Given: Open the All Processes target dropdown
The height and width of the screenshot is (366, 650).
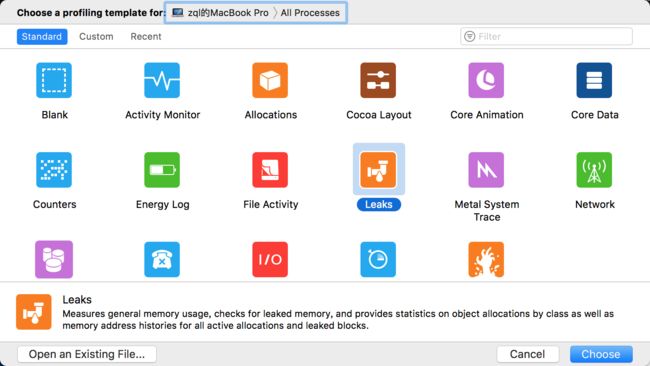Looking at the screenshot, I should 310,13.
